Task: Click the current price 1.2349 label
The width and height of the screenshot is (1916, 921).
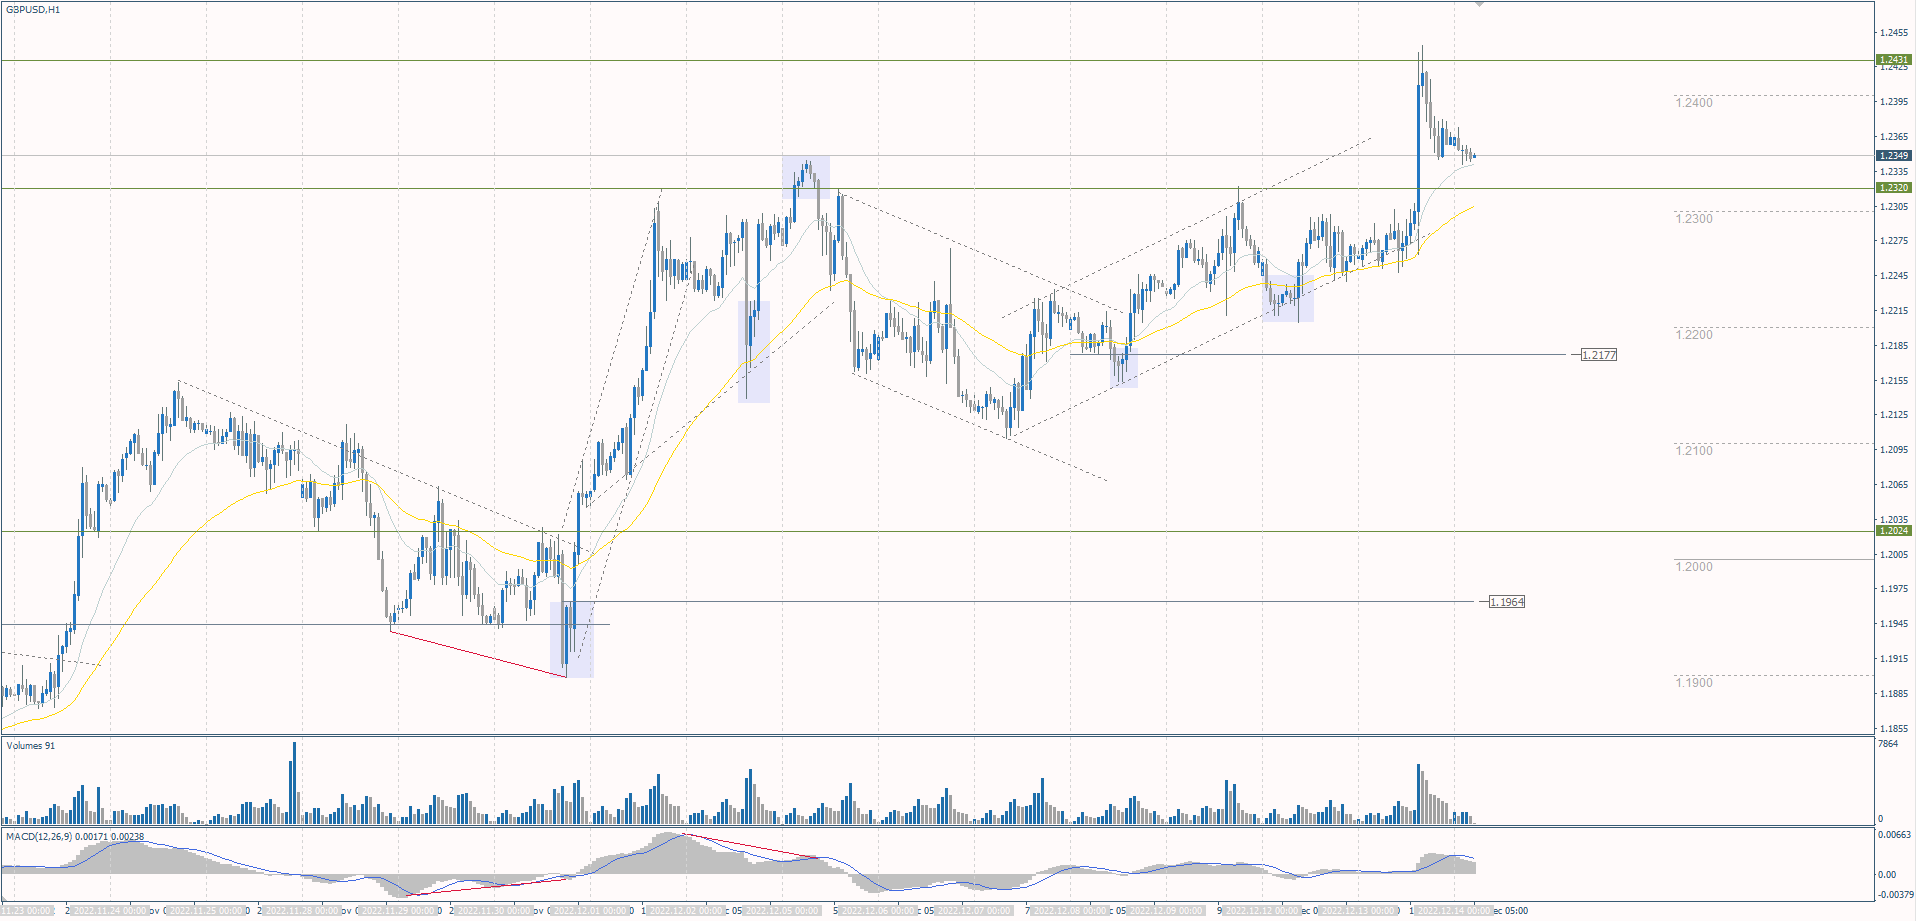Action: click(1894, 156)
